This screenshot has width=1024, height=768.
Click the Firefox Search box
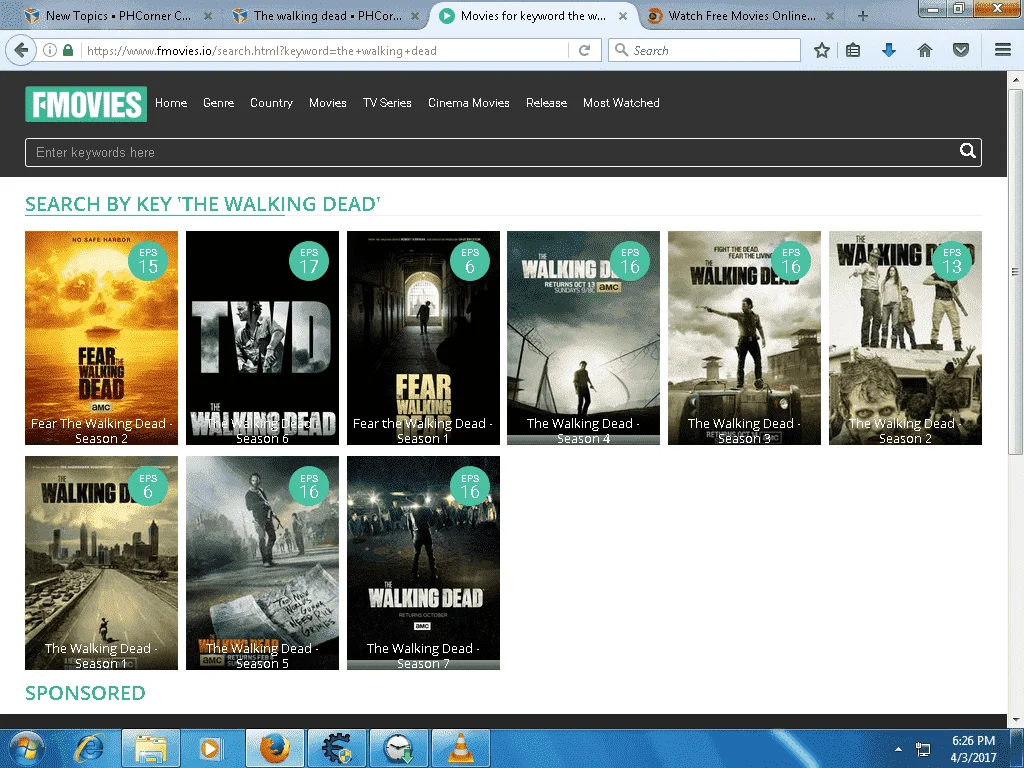[x=705, y=50]
